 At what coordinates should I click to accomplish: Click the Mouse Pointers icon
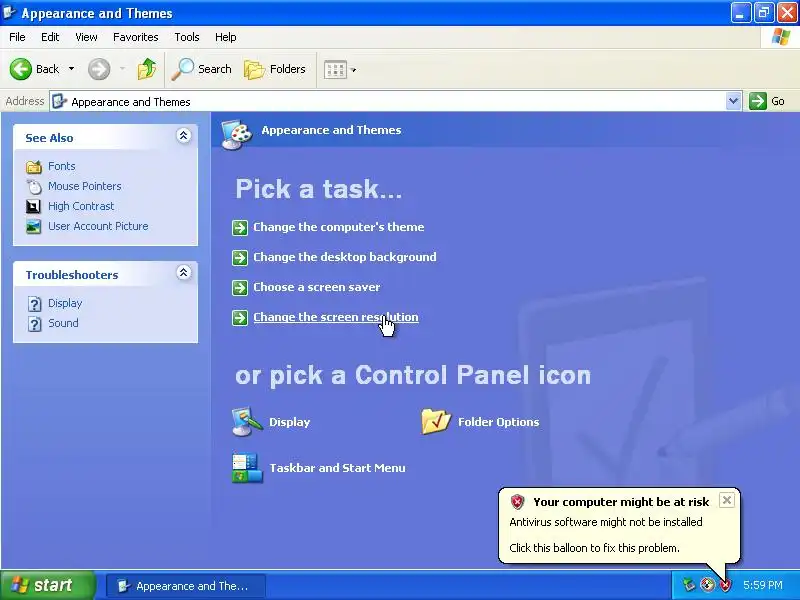point(34,187)
